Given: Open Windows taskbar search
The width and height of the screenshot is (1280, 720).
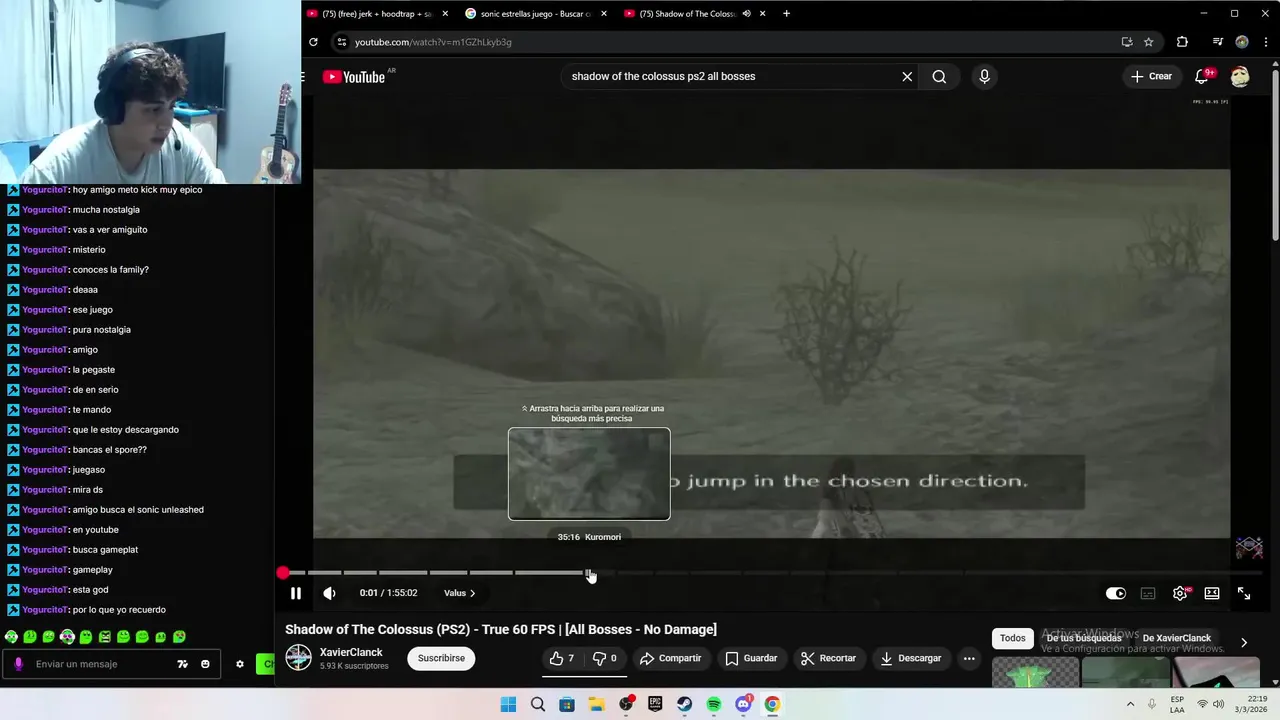Looking at the screenshot, I should [x=538, y=705].
